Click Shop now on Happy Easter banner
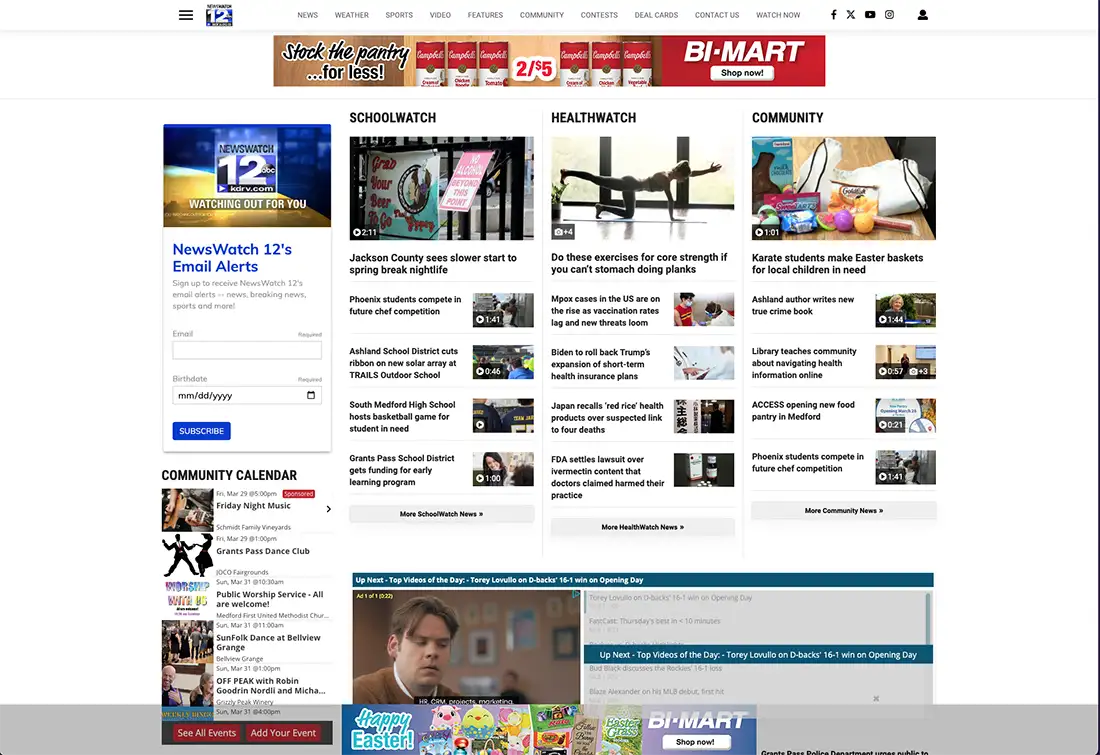The width and height of the screenshot is (1100, 755). coord(695,742)
